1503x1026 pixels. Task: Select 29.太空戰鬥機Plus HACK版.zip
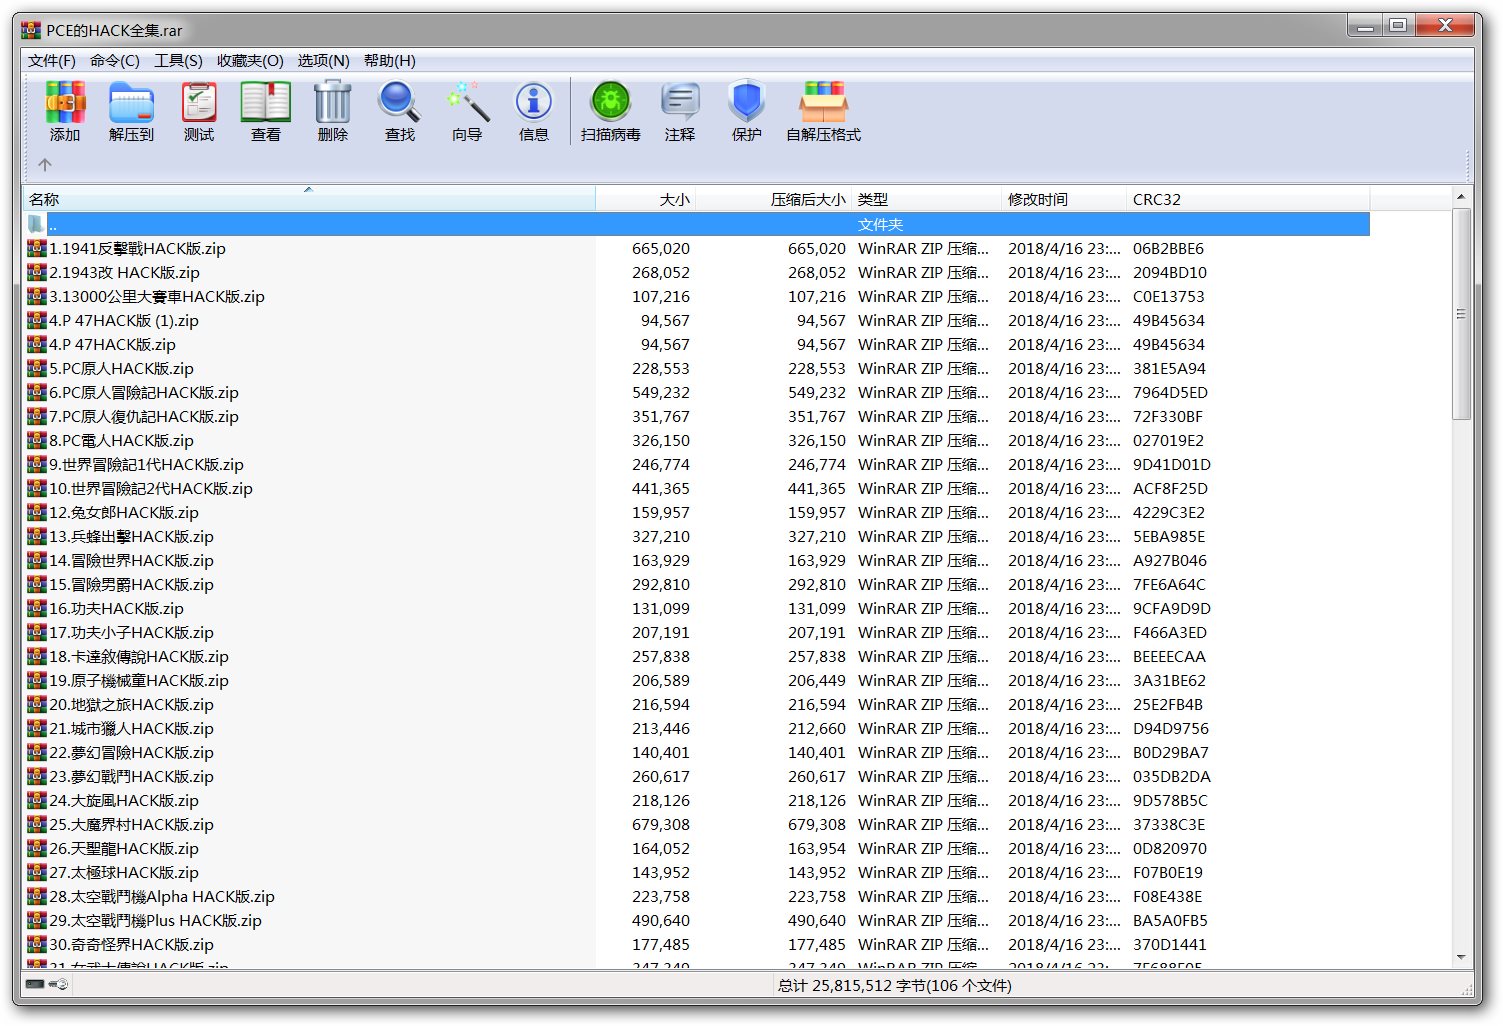(155, 920)
